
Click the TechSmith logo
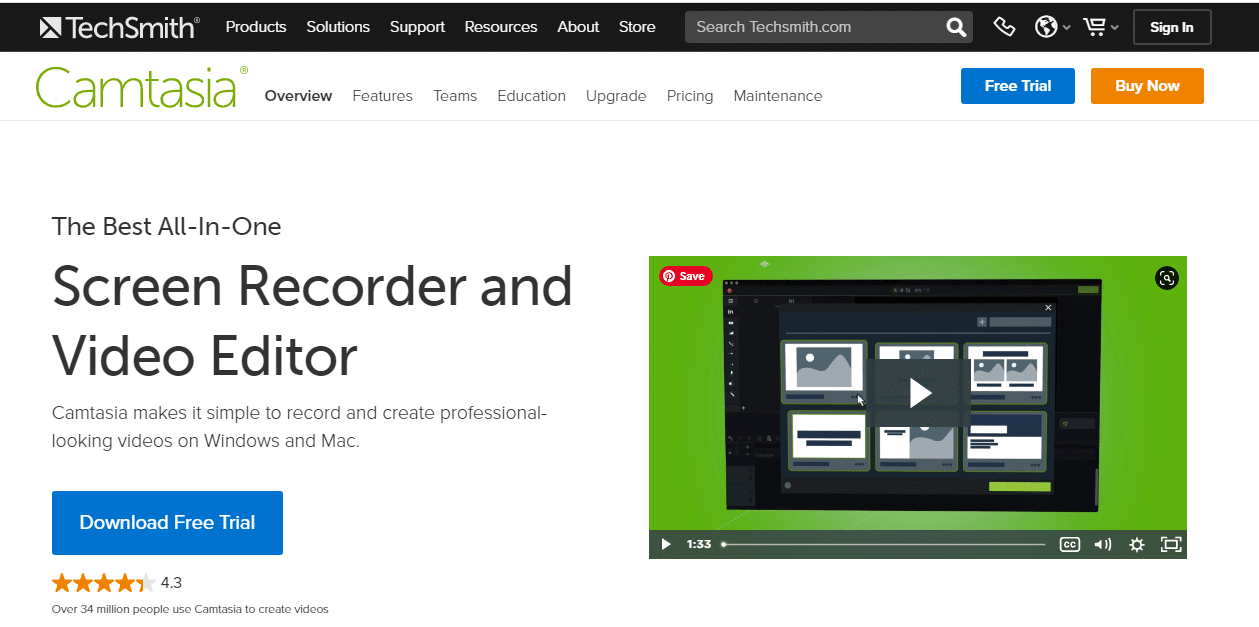tap(119, 27)
